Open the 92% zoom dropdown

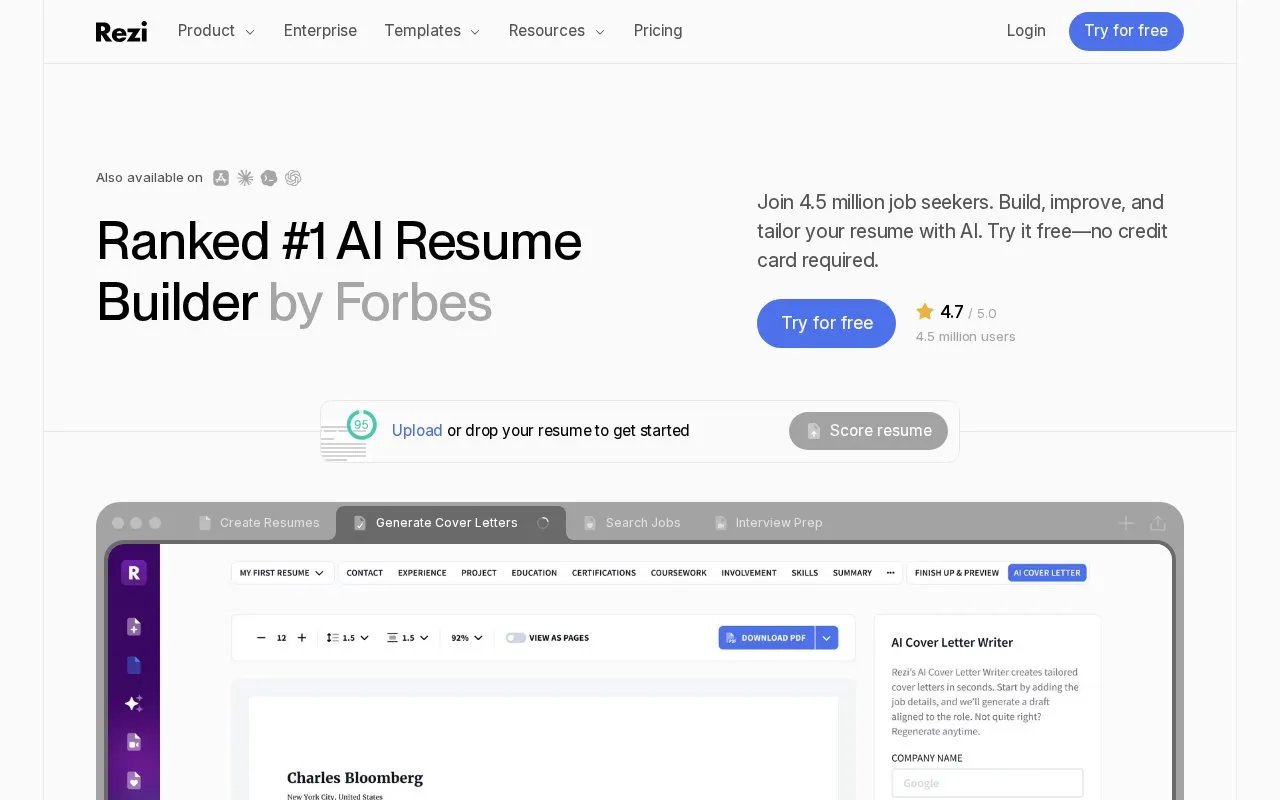coord(467,637)
